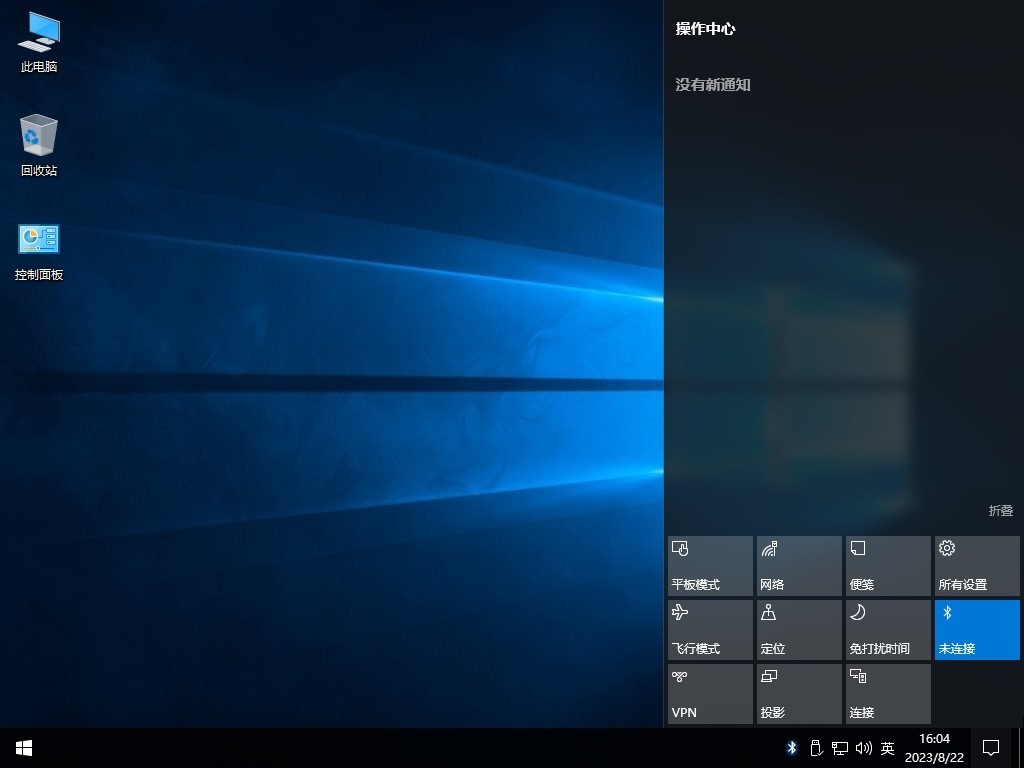
Task: Click the volume speaker tray icon
Action: (x=863, y=748)
